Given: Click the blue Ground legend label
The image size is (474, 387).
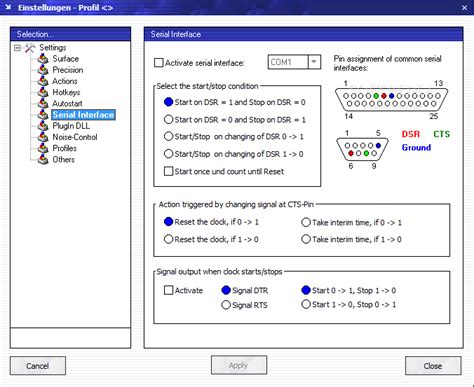Looking at the screenshot, I should coord(416,147).
